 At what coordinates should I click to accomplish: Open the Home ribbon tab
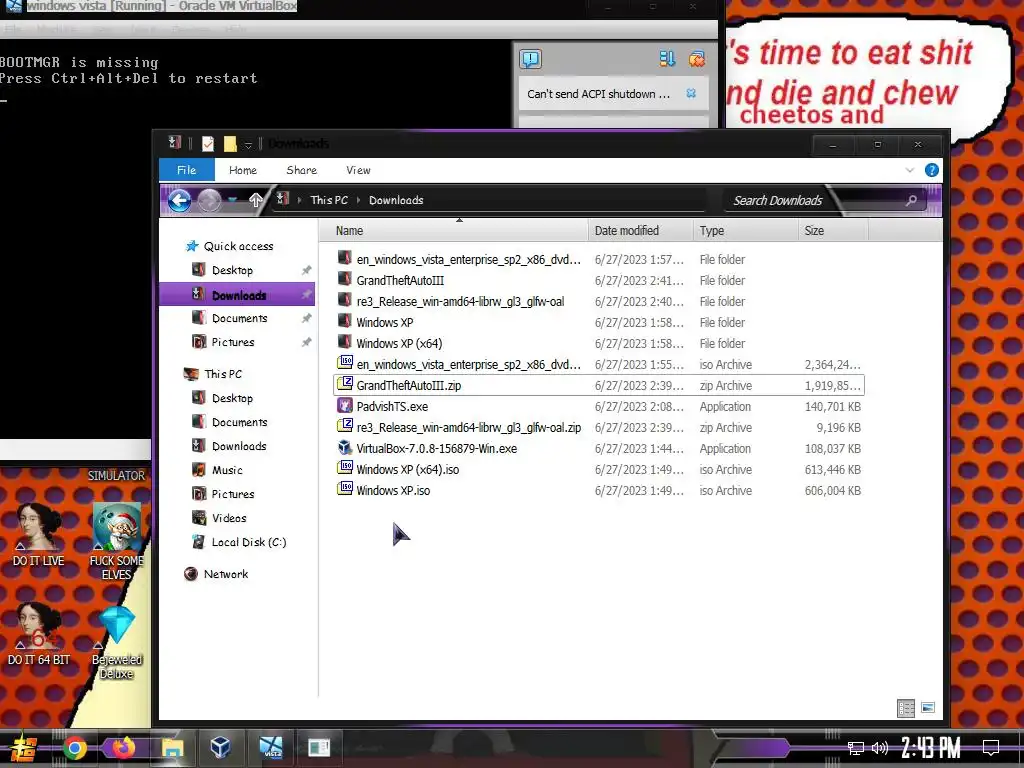[x=243, y=170]
